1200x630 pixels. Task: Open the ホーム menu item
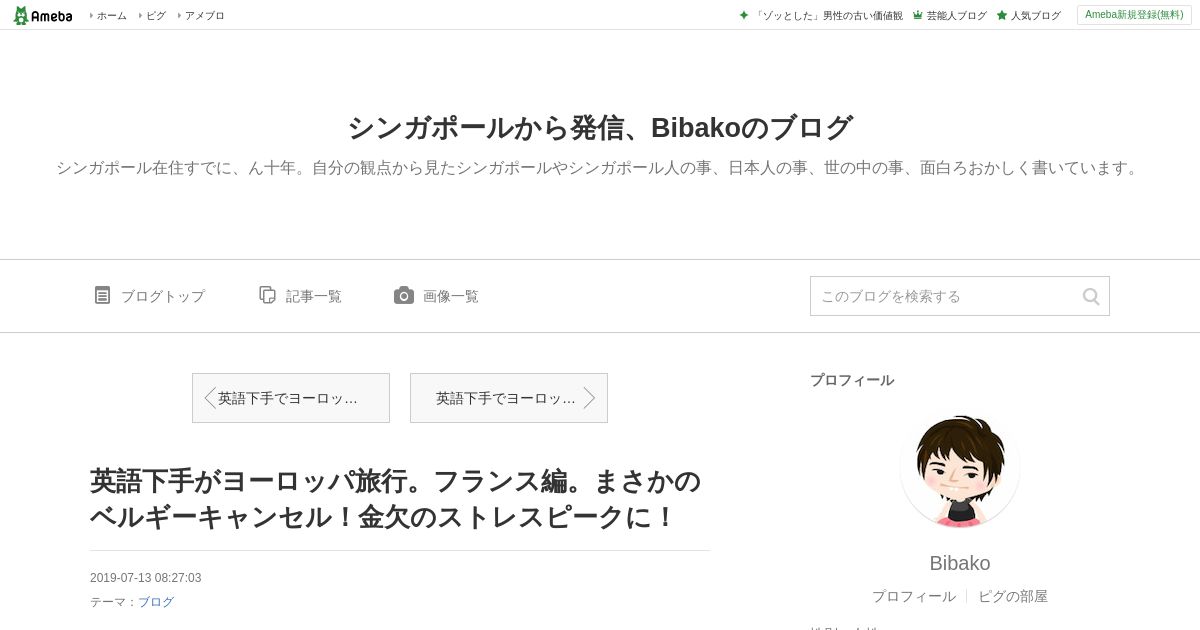pyautogui.click(x=111, y=15)
